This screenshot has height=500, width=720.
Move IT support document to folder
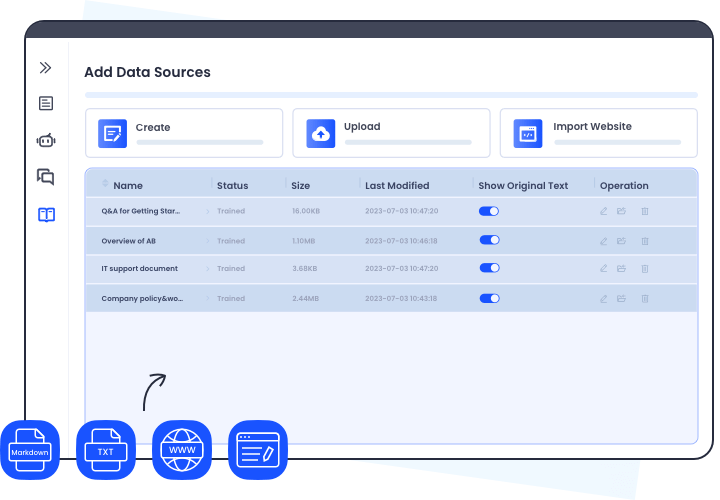pyautogui.click(x=621, y=269)
